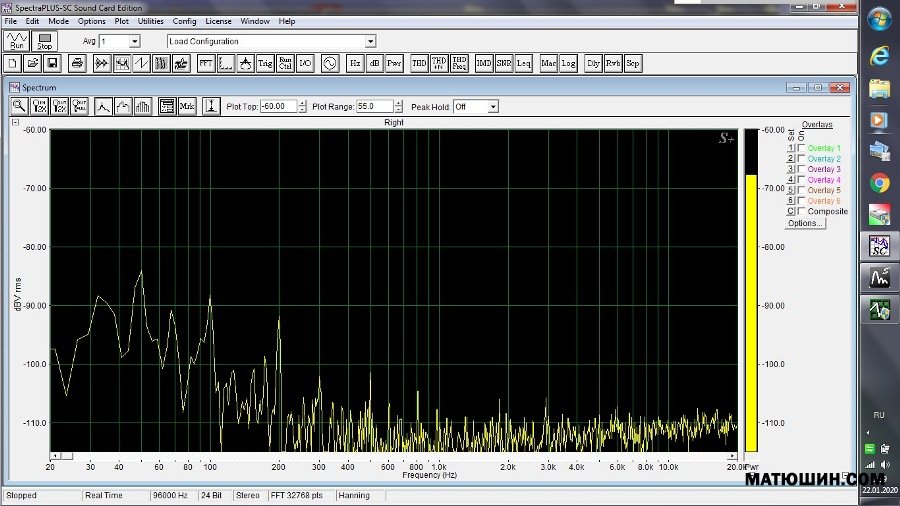Open the SNR measurement tool

coord(503,63)
